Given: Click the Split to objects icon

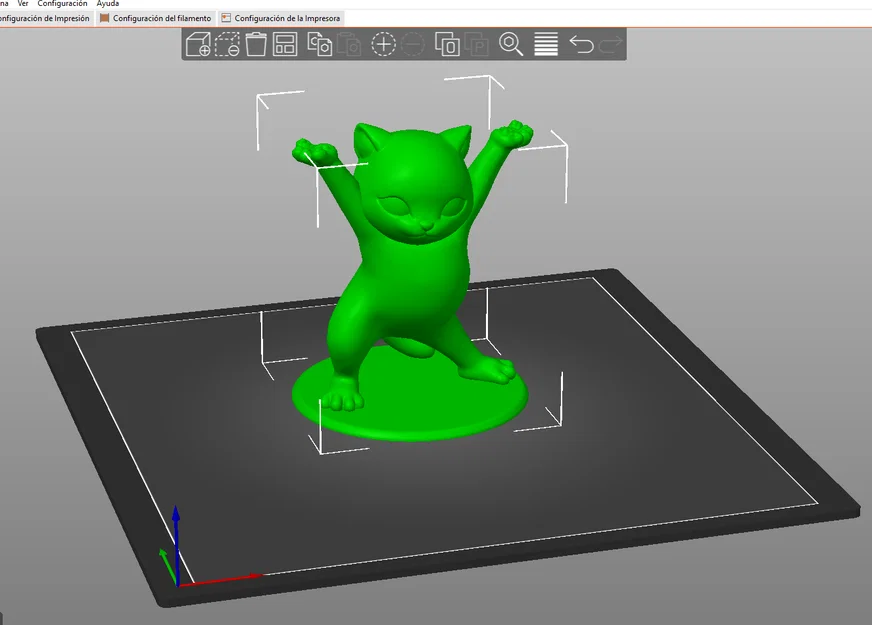Looking at the screenshot, I should [447, 44].
